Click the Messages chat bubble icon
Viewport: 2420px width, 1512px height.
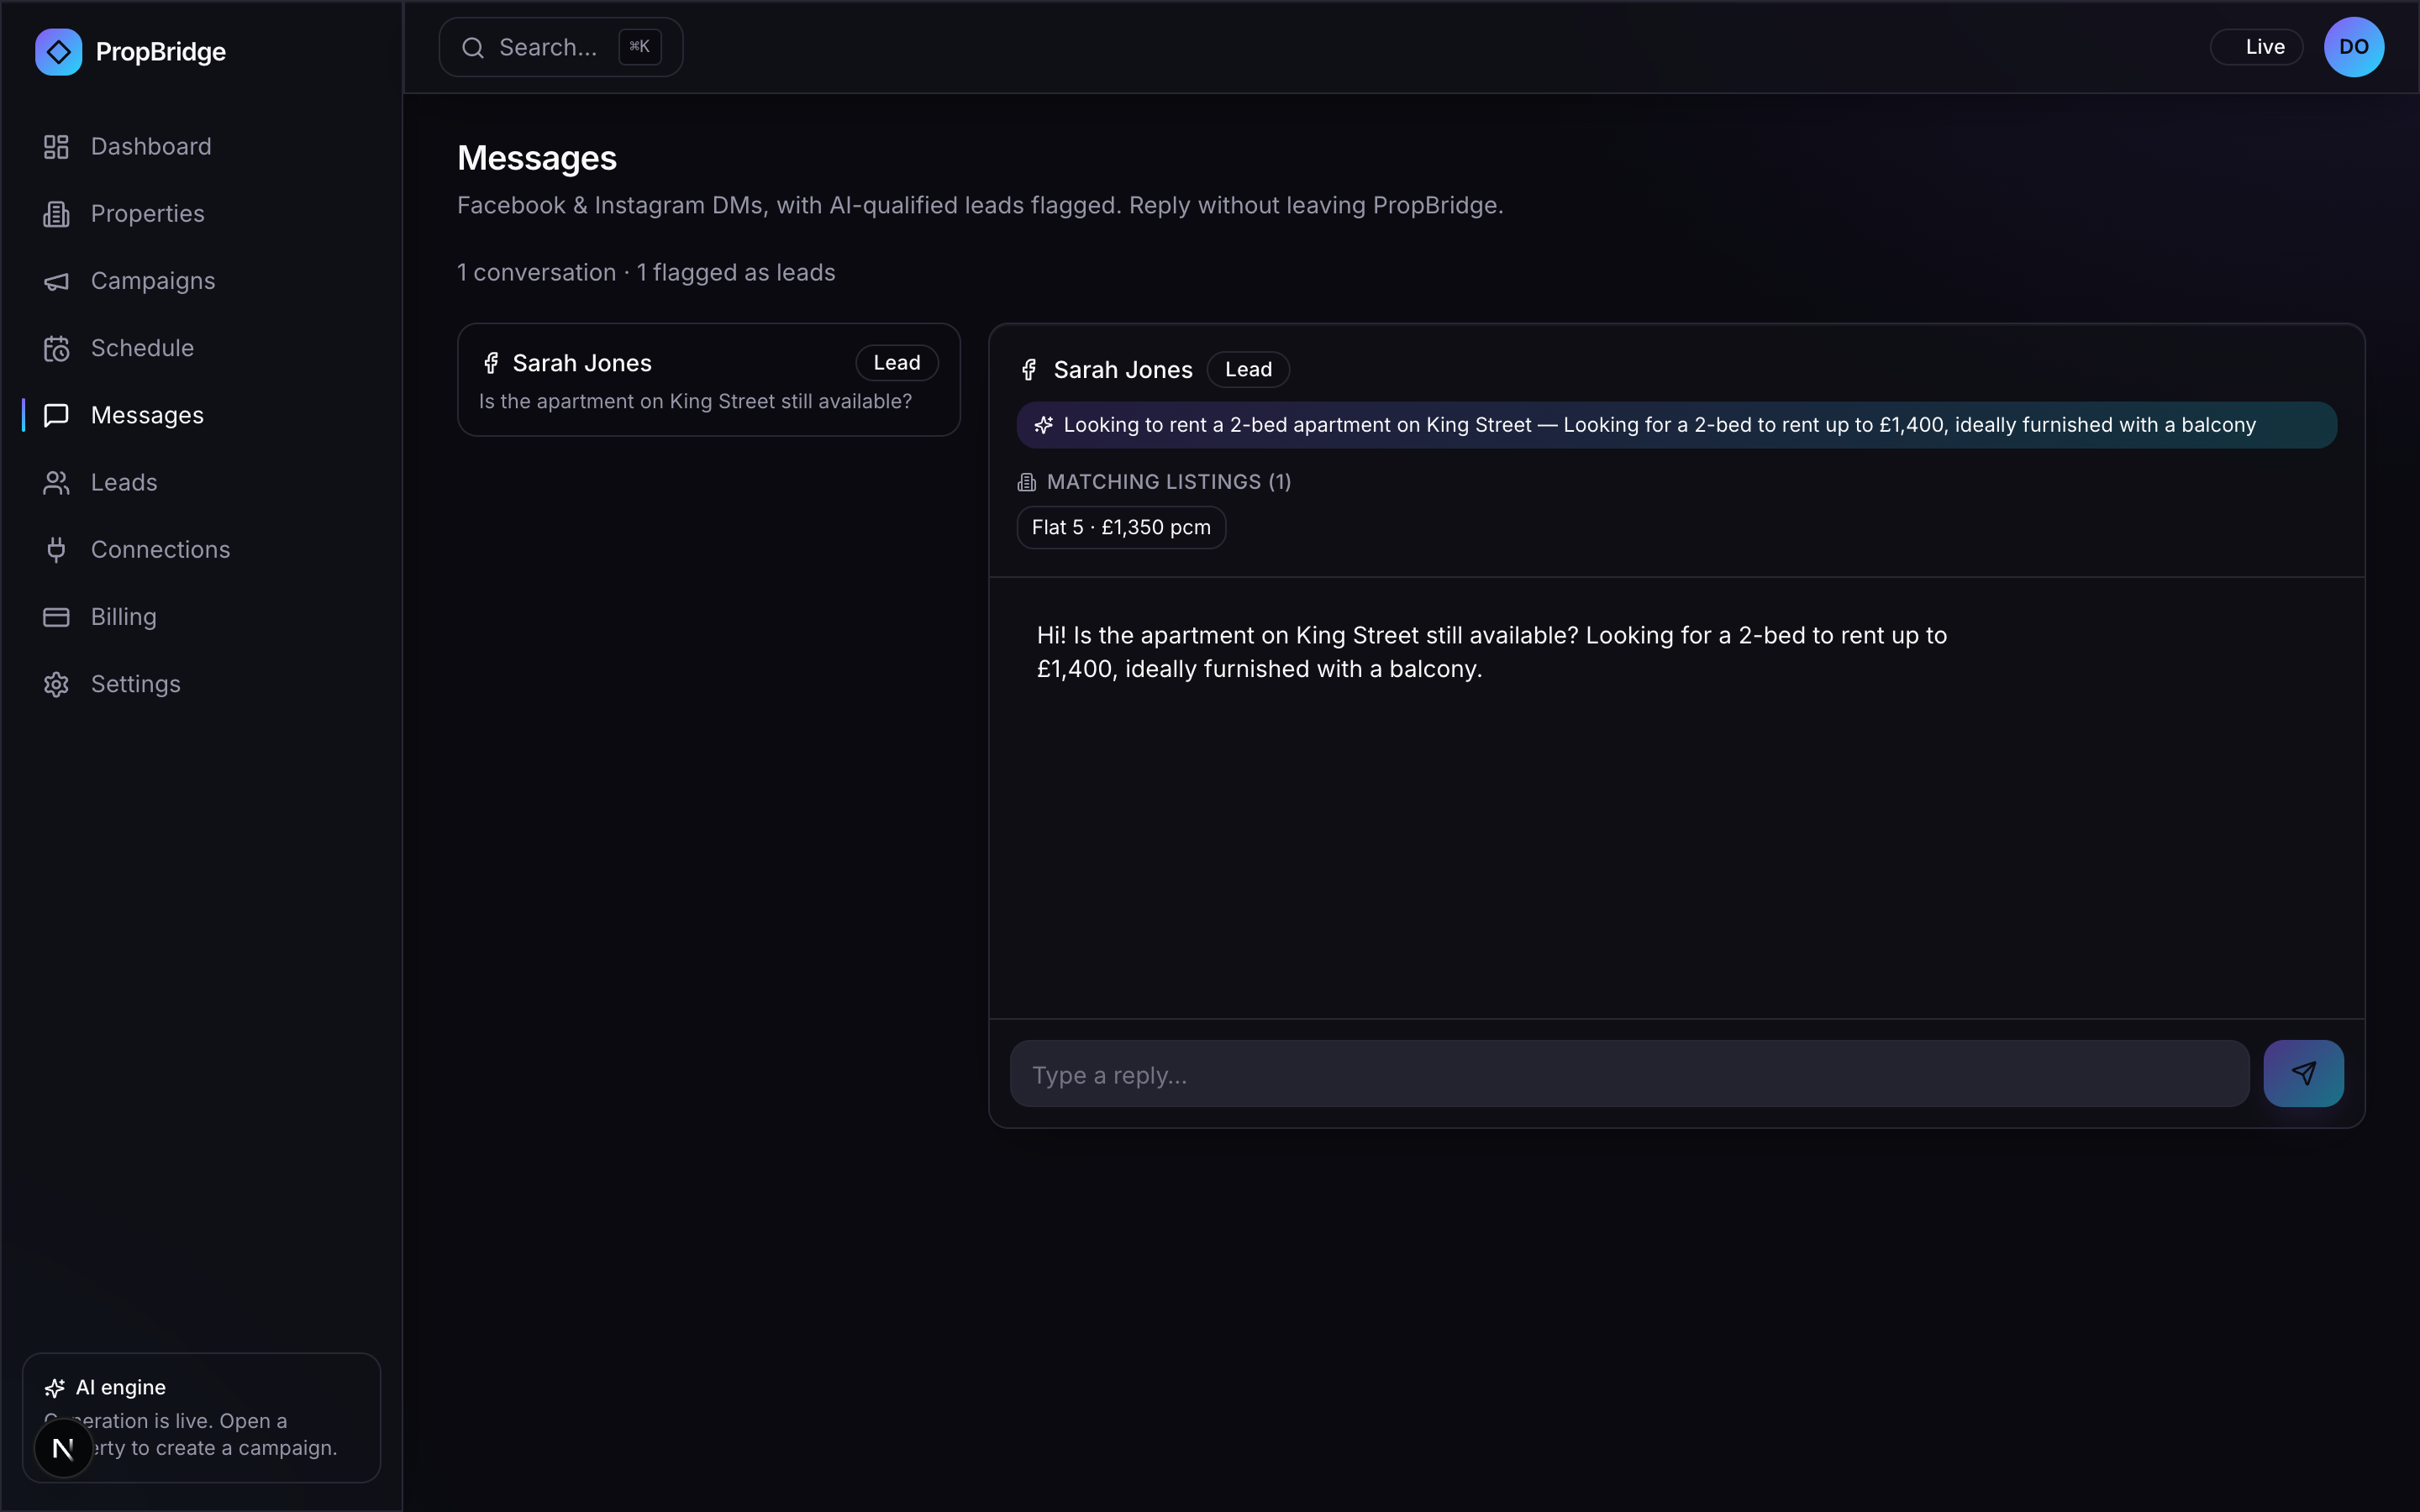coord(56,415)
